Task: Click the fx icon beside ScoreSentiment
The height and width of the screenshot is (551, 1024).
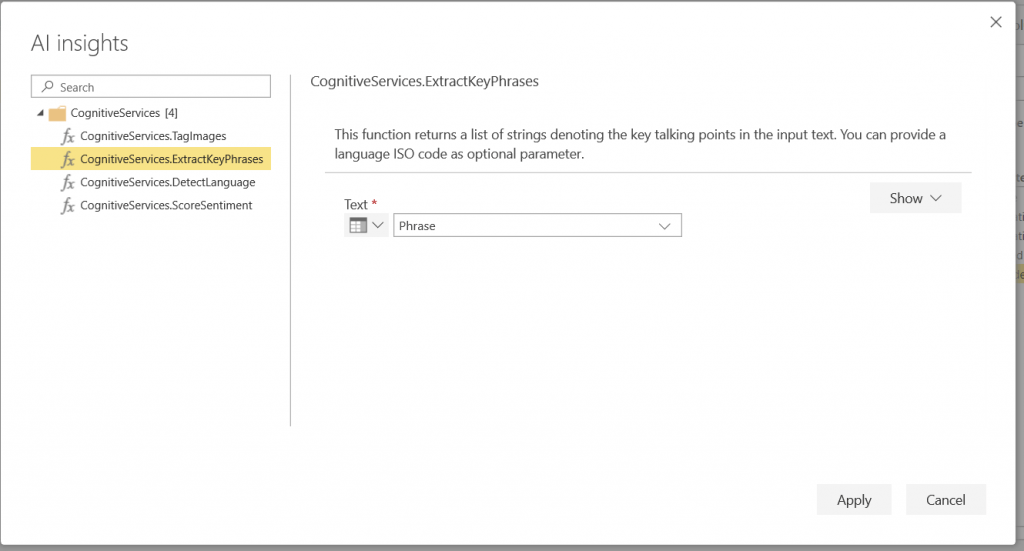Action: click(x=68, y=205)
